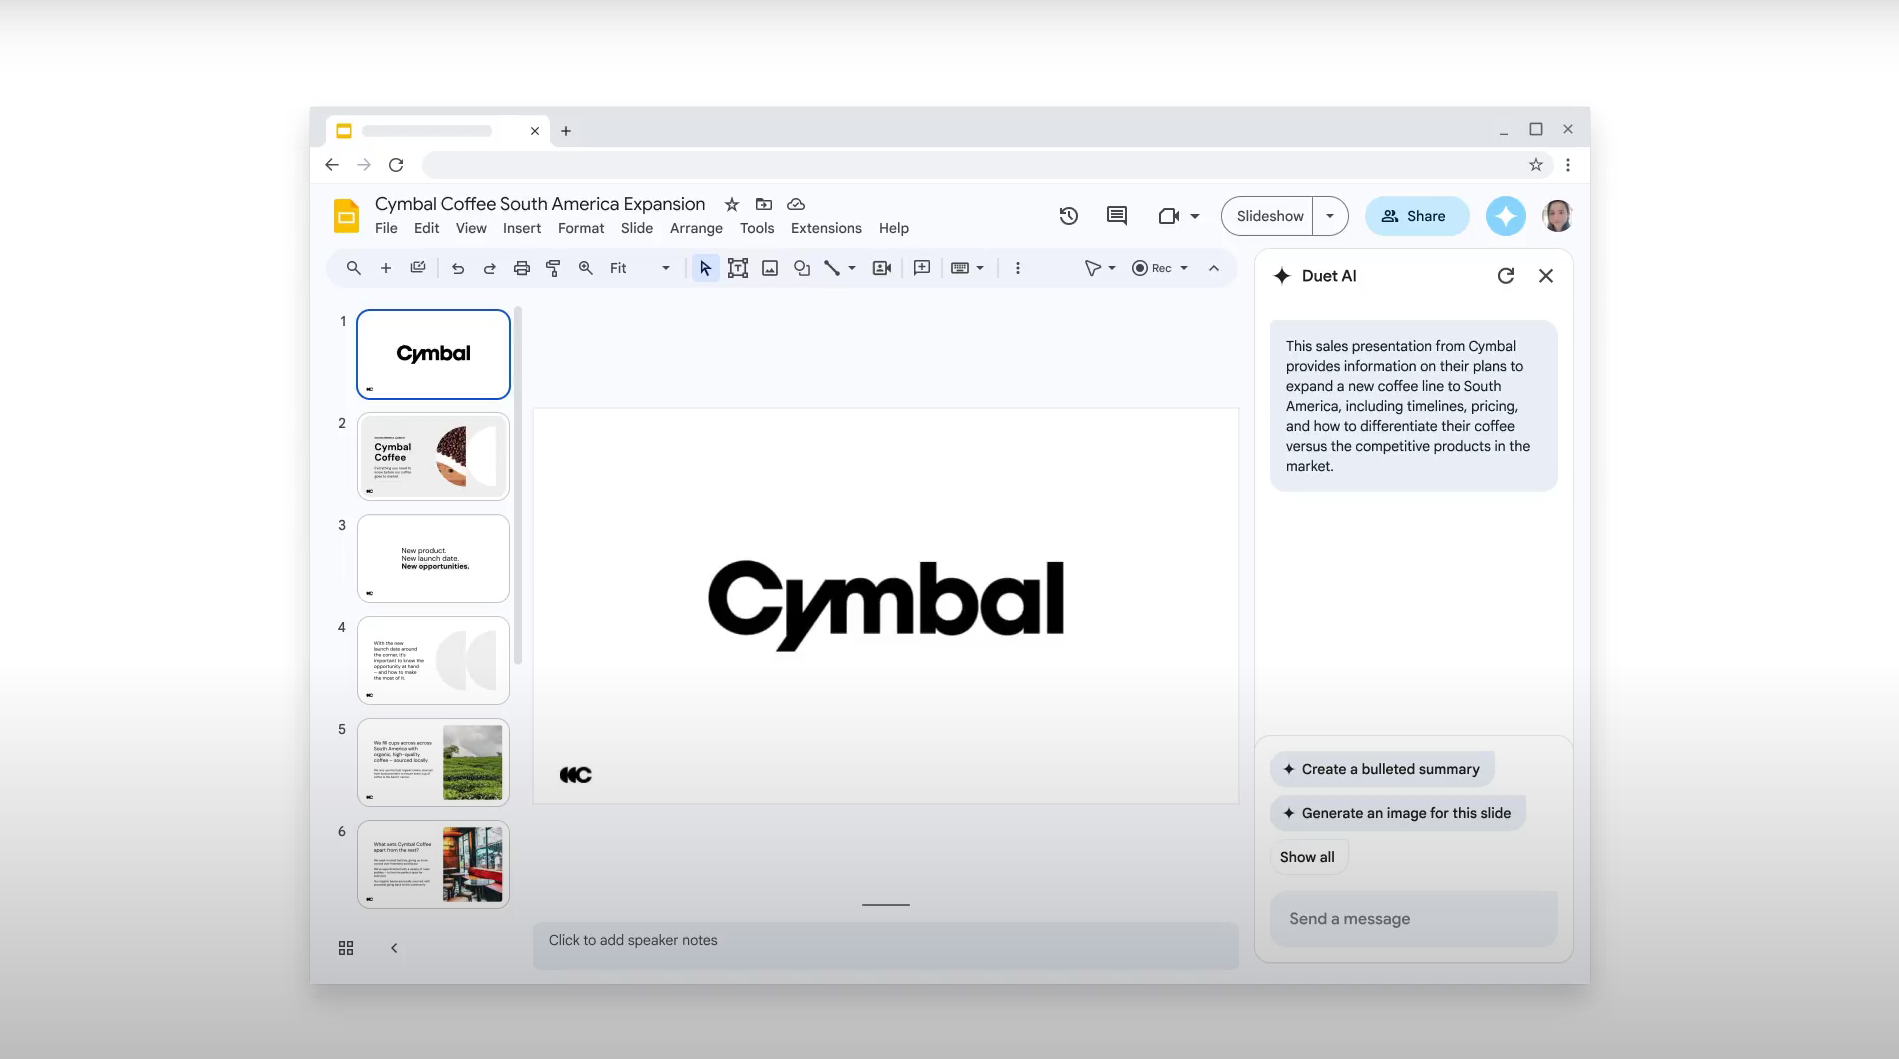Click the Duet AI sparkle button in header
This screenshot has height=1059, width=1899.
point(1505,216)
